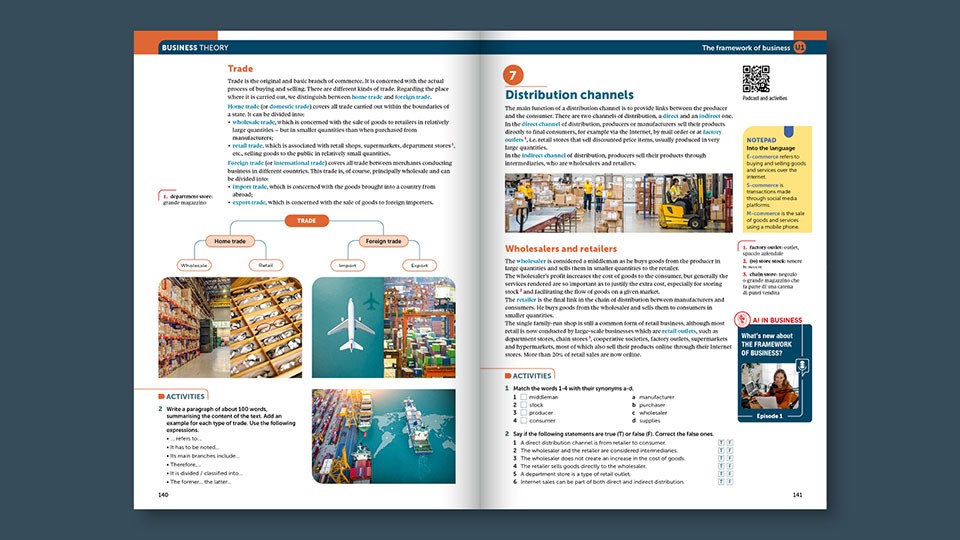Open the airplane aerial photo
The width and height of the screenshot is (960, 540).
pyautogui.click(x=348, y=328)
